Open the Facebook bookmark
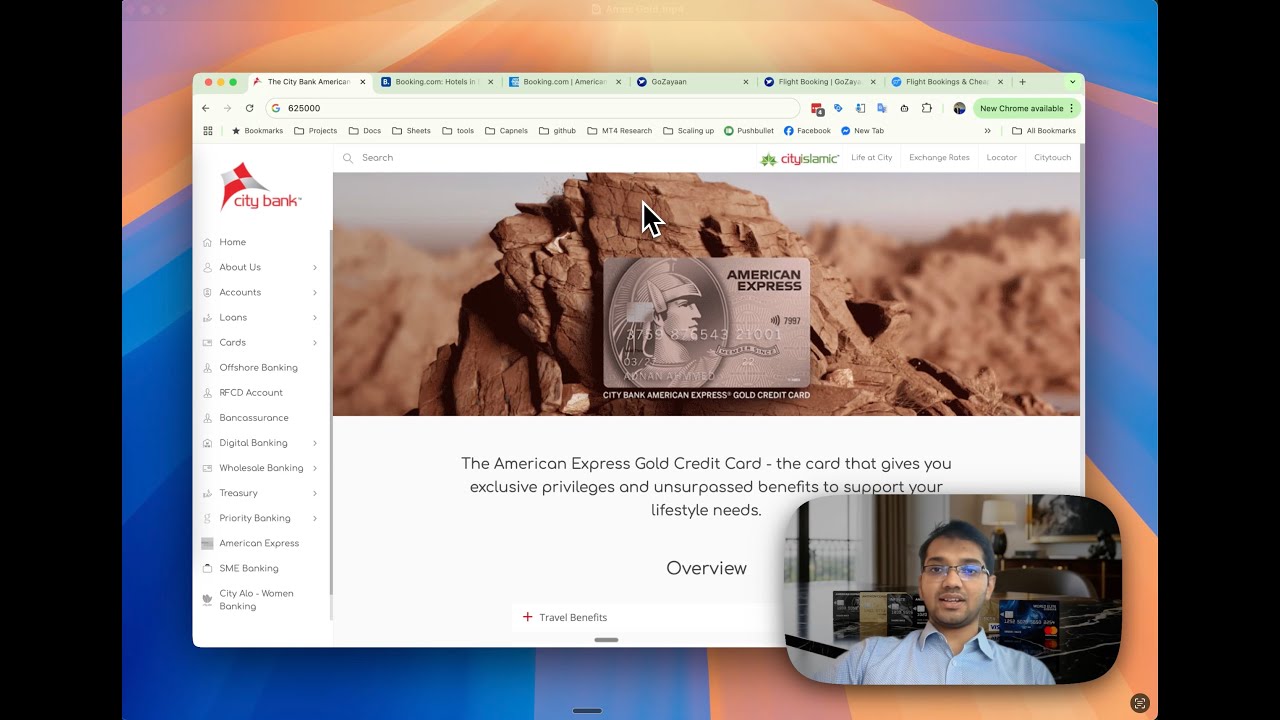 tap(807, 131)
